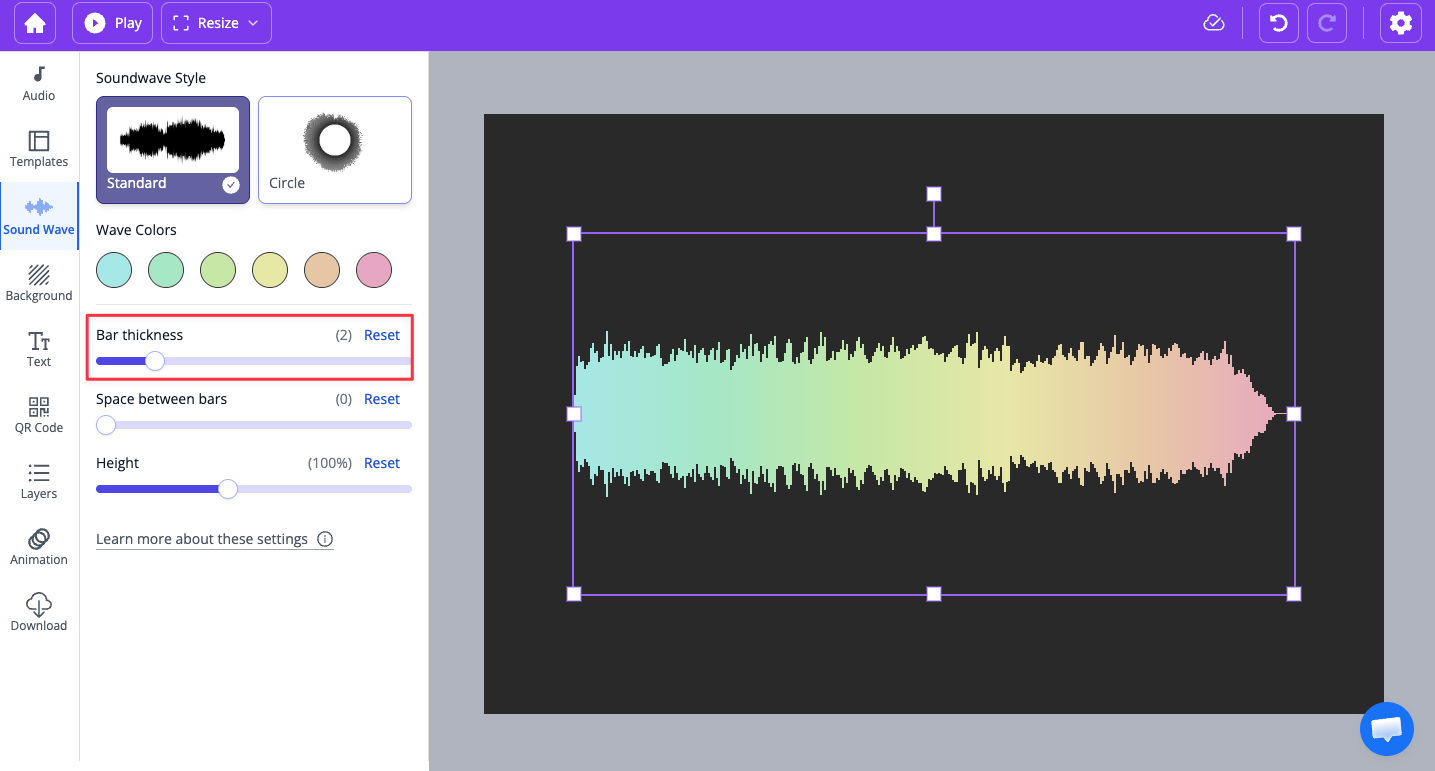Open the Text tool
Image resolution: width=1435 pixels, height=771 pixels.
tap(38, 347)
